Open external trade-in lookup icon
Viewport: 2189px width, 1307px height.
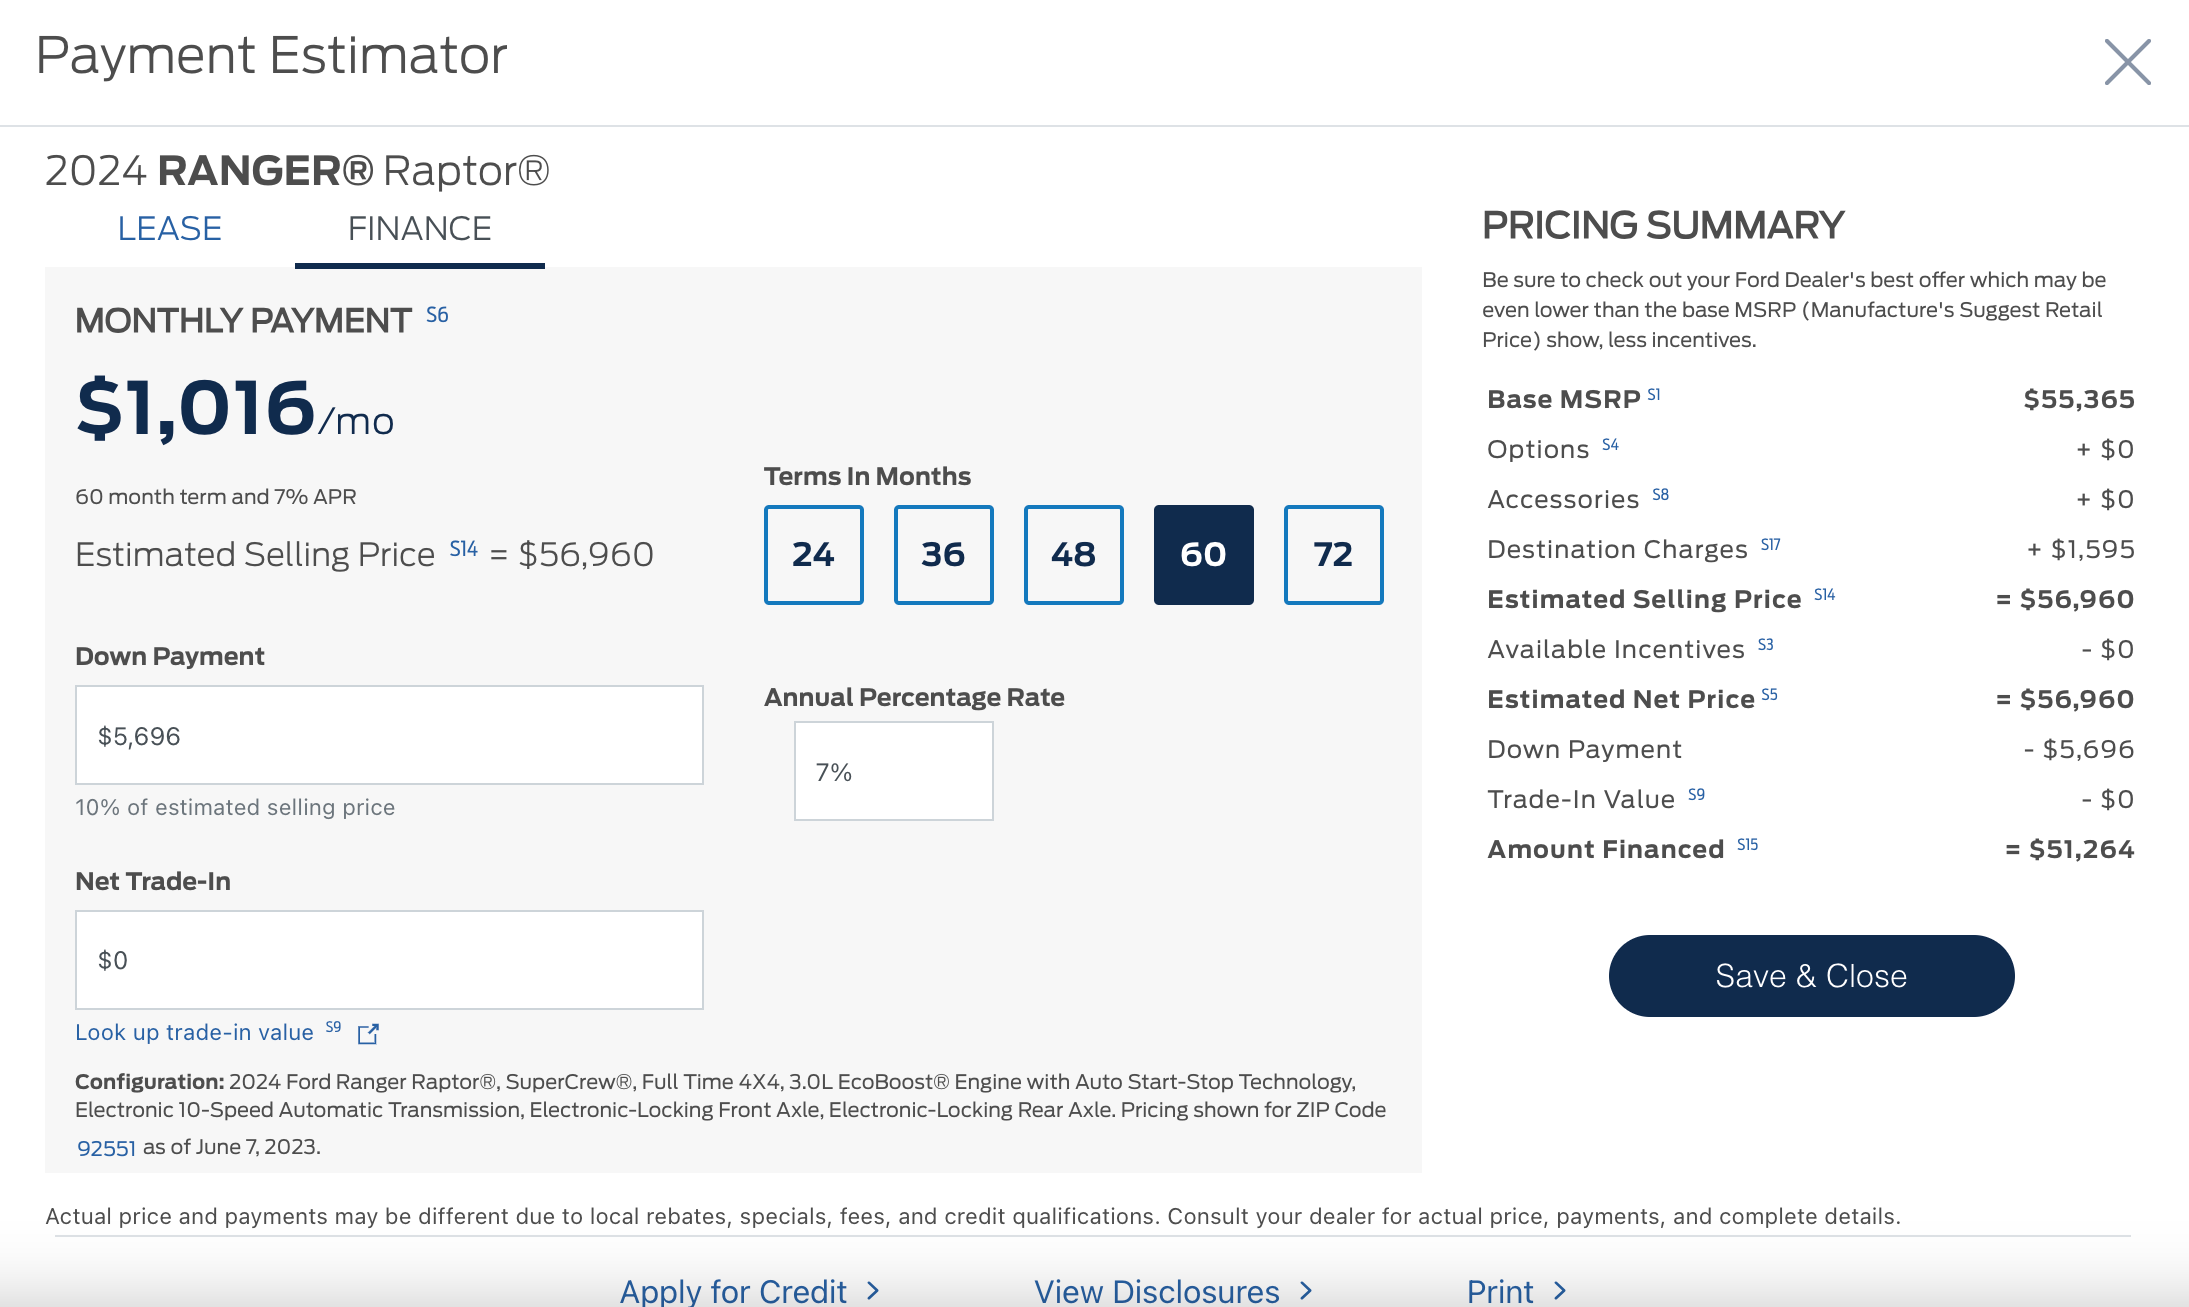point(368,1034)
